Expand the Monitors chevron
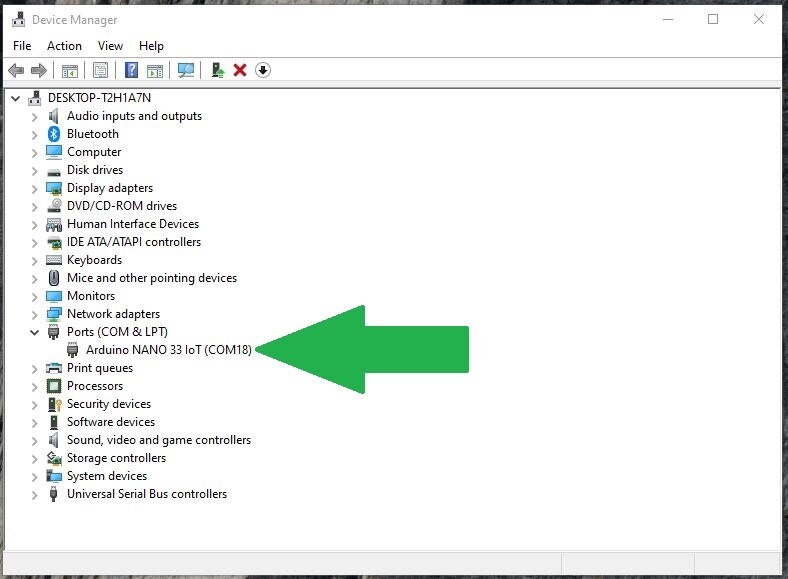 34,297
